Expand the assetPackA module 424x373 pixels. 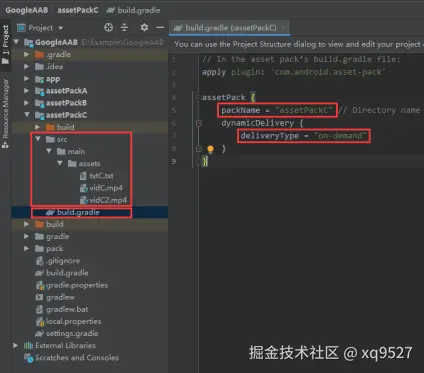pyautogui.click(x=27, y=90)
